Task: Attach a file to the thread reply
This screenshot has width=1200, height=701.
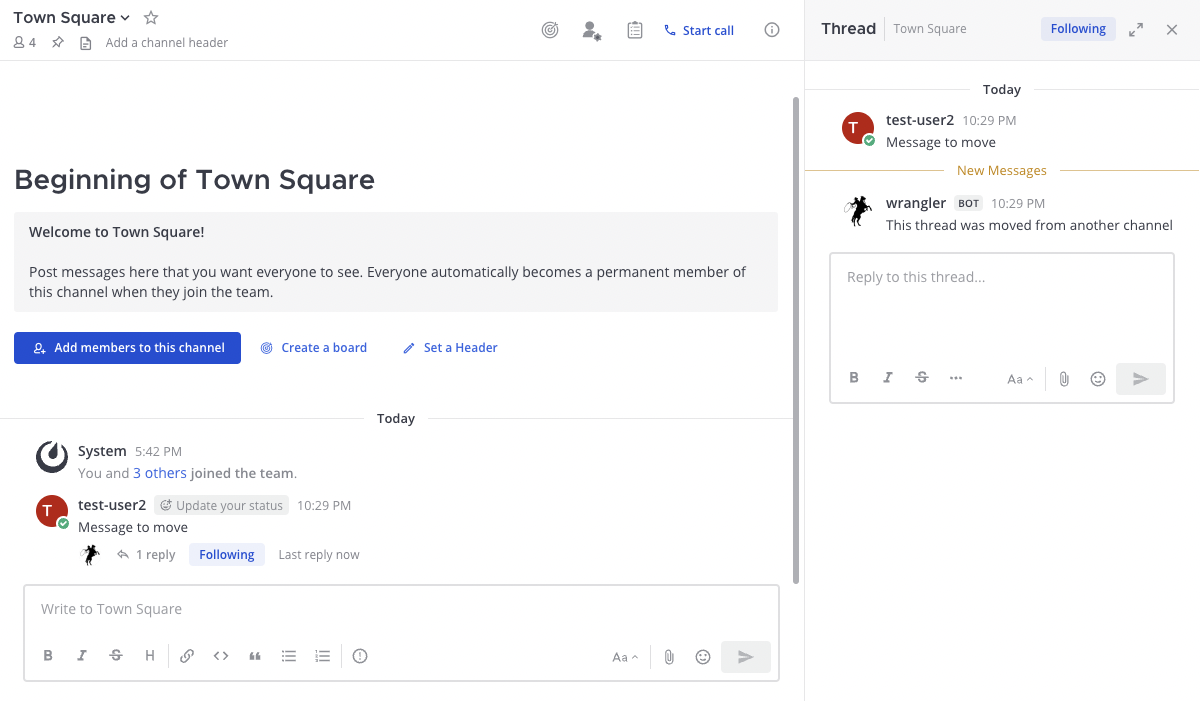Action: (1064, 379)
